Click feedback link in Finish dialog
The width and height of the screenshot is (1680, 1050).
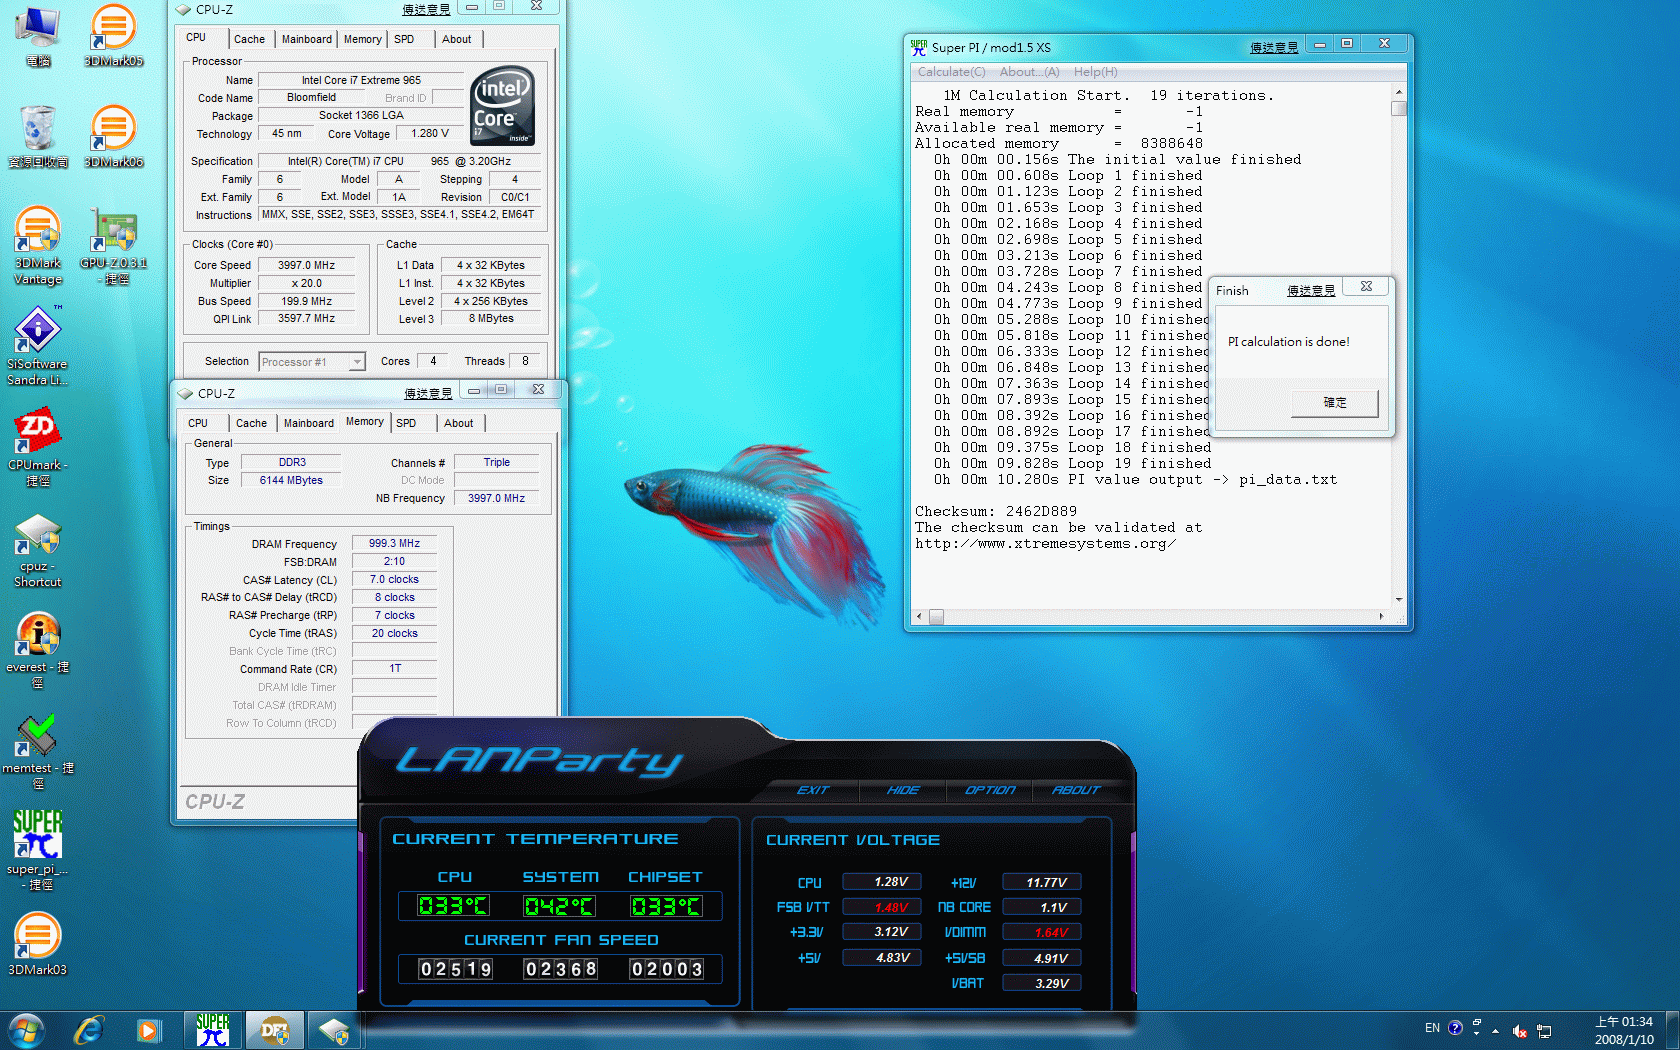(1311, 290)
